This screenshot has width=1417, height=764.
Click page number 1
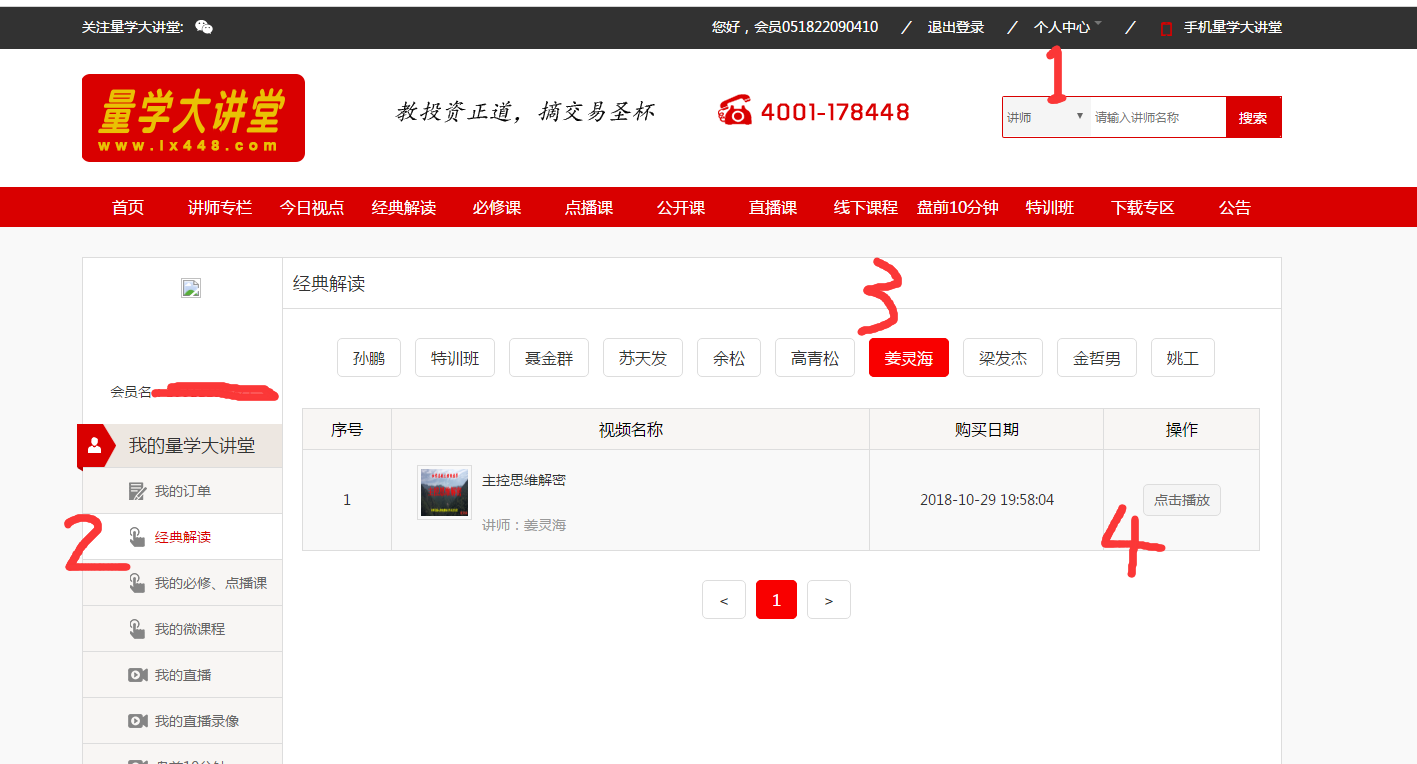777,600
